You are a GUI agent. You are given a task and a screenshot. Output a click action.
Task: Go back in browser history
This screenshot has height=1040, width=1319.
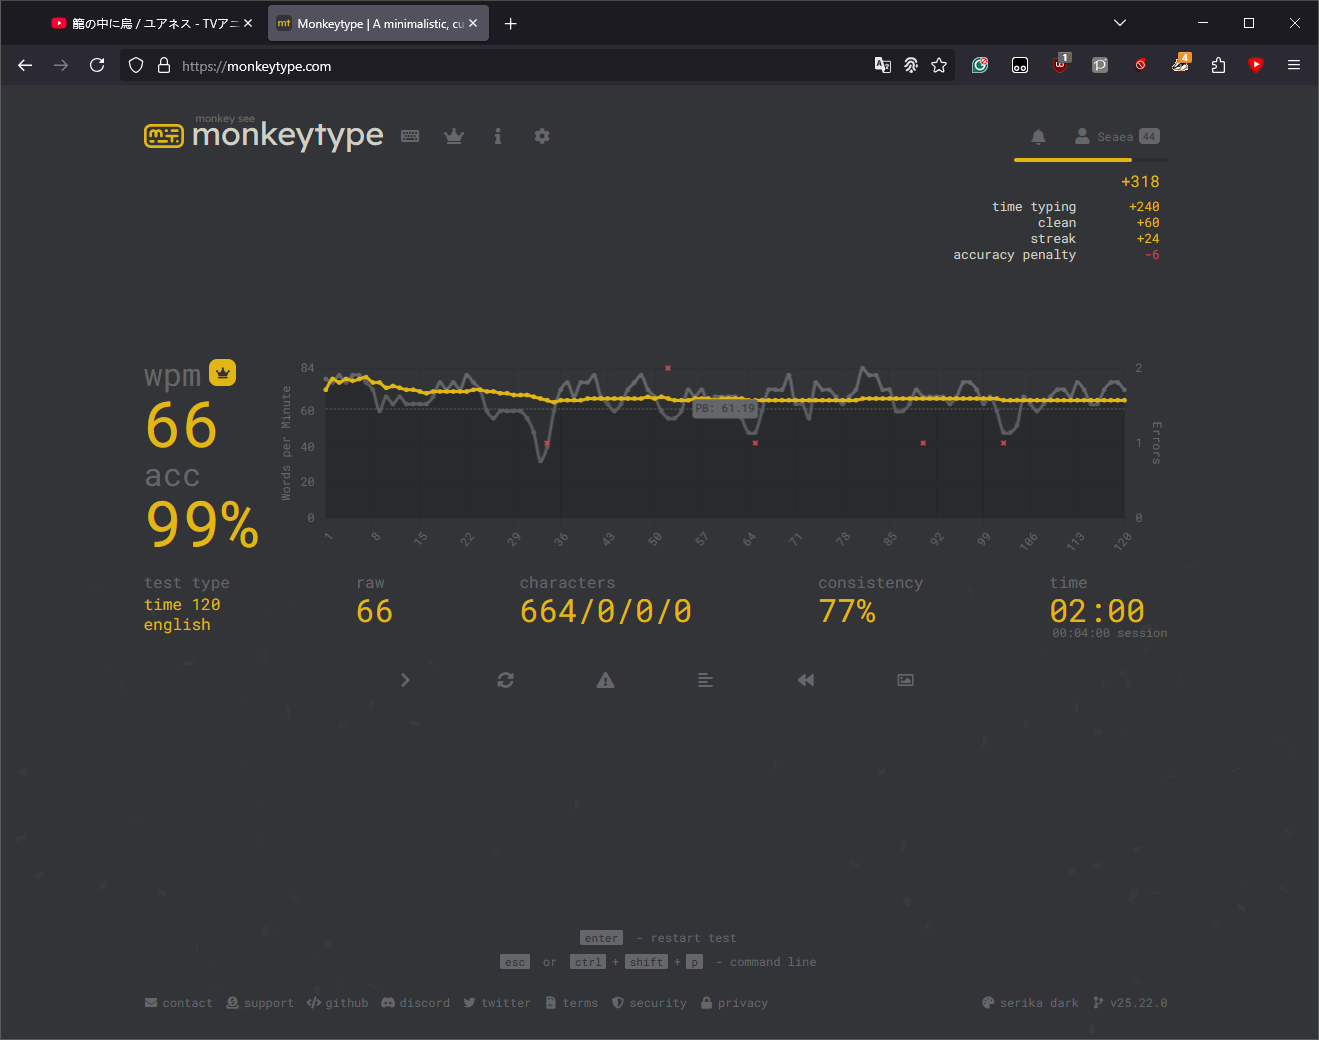pos(25,65)
